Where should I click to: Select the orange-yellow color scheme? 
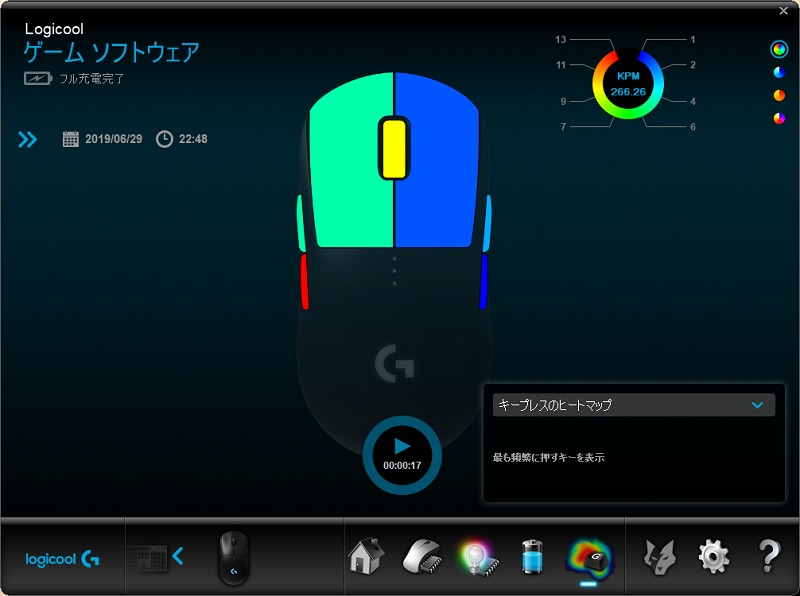coord(779,95)
